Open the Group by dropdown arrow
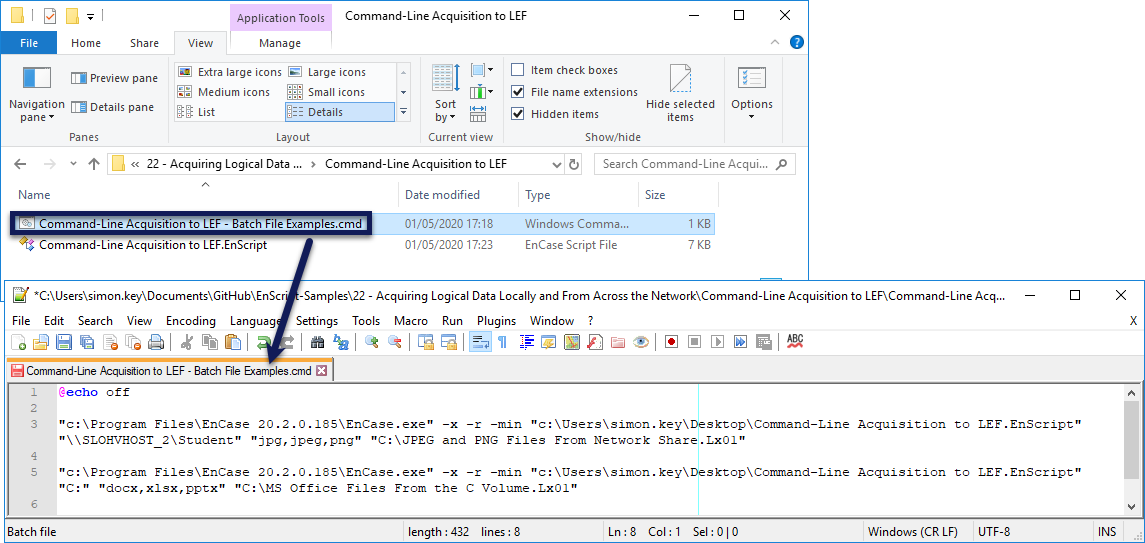 tap(482, 70)
